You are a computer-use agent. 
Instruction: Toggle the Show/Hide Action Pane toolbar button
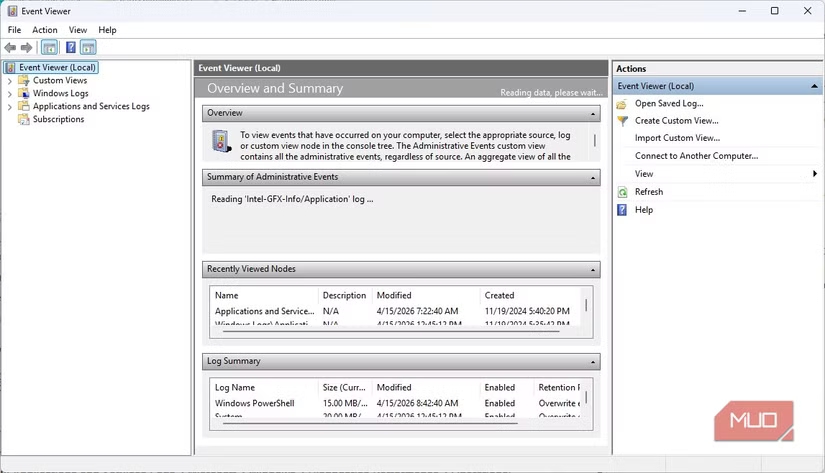click(x=88, y=47)
